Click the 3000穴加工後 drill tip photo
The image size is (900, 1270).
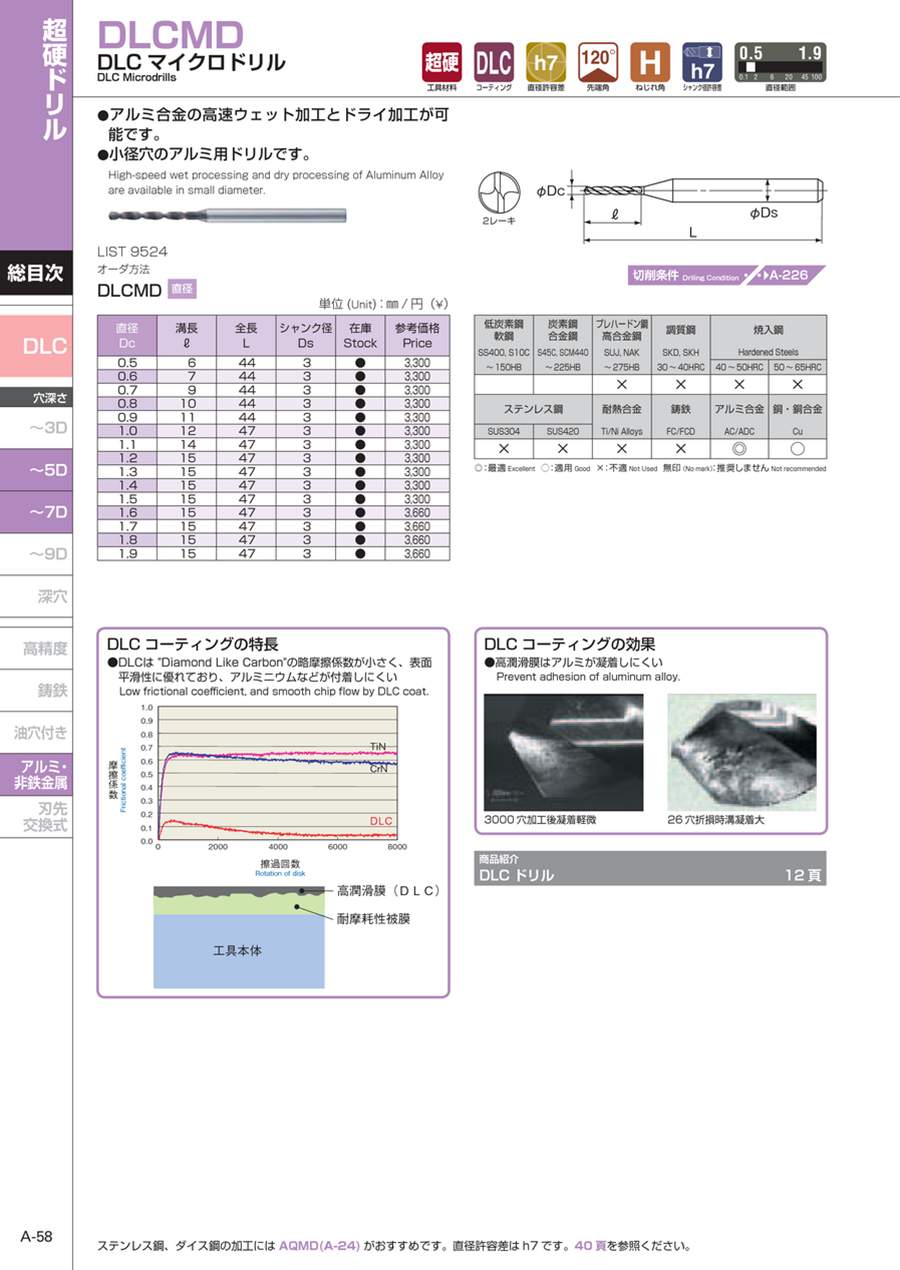coord(563,751)
